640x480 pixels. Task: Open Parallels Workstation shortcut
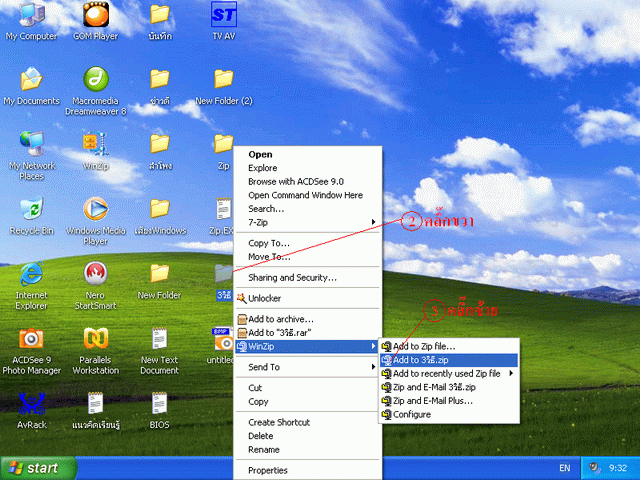[96, 350]
